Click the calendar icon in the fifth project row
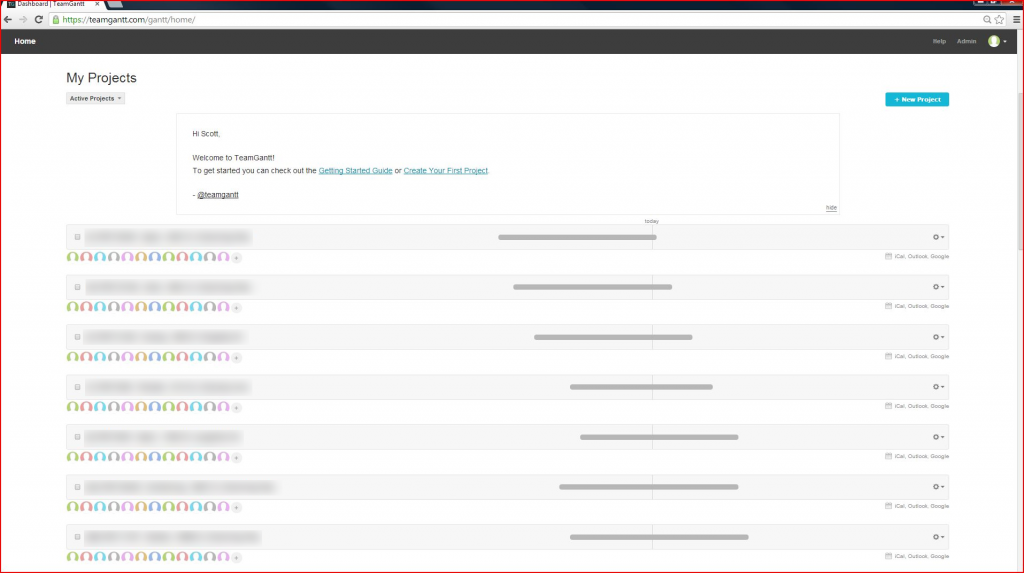Screen dimensions: 1024x573 pyautogui.click(x=888, y=456)
